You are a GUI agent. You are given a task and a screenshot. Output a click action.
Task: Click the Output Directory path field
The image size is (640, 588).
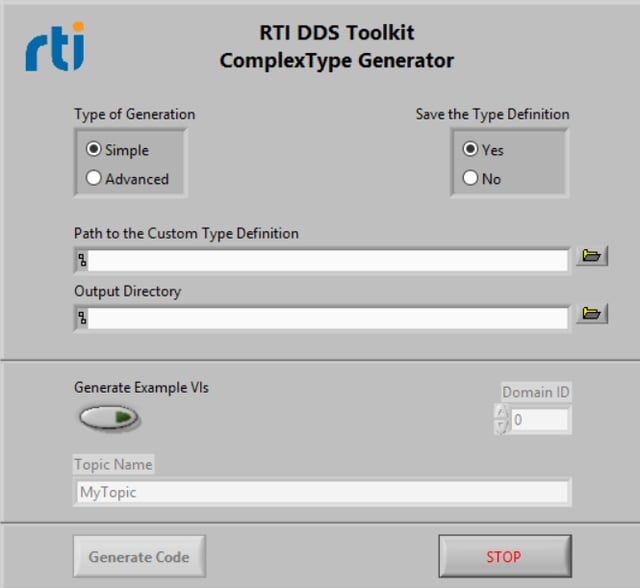click(327, 318)
